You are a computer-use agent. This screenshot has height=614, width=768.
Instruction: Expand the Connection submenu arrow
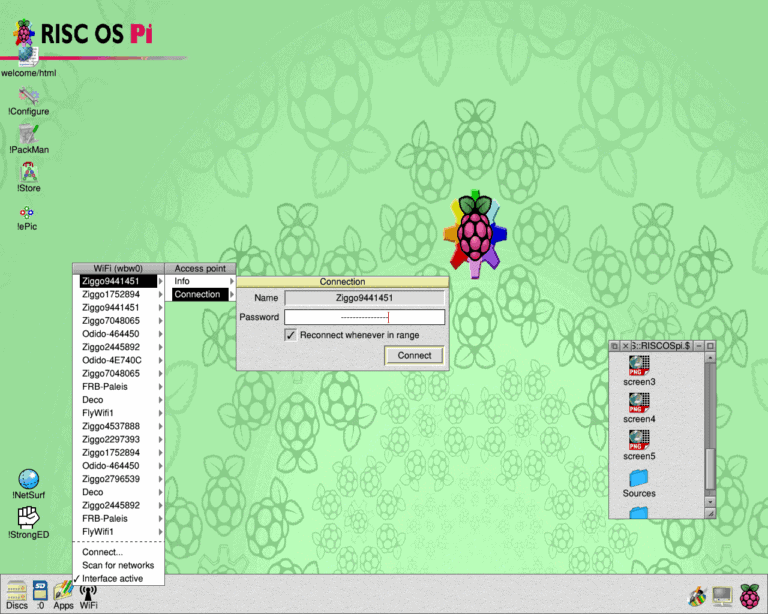coord(232,294)
